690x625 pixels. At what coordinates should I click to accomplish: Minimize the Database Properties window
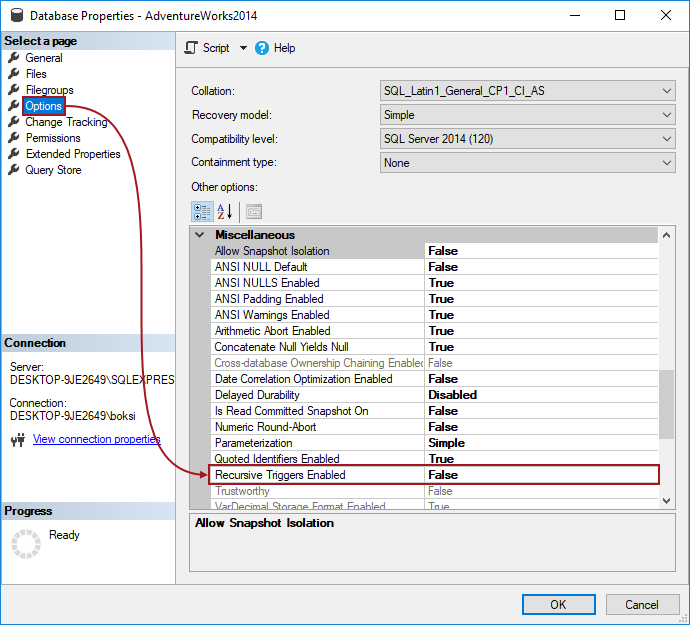pos(575,15)
